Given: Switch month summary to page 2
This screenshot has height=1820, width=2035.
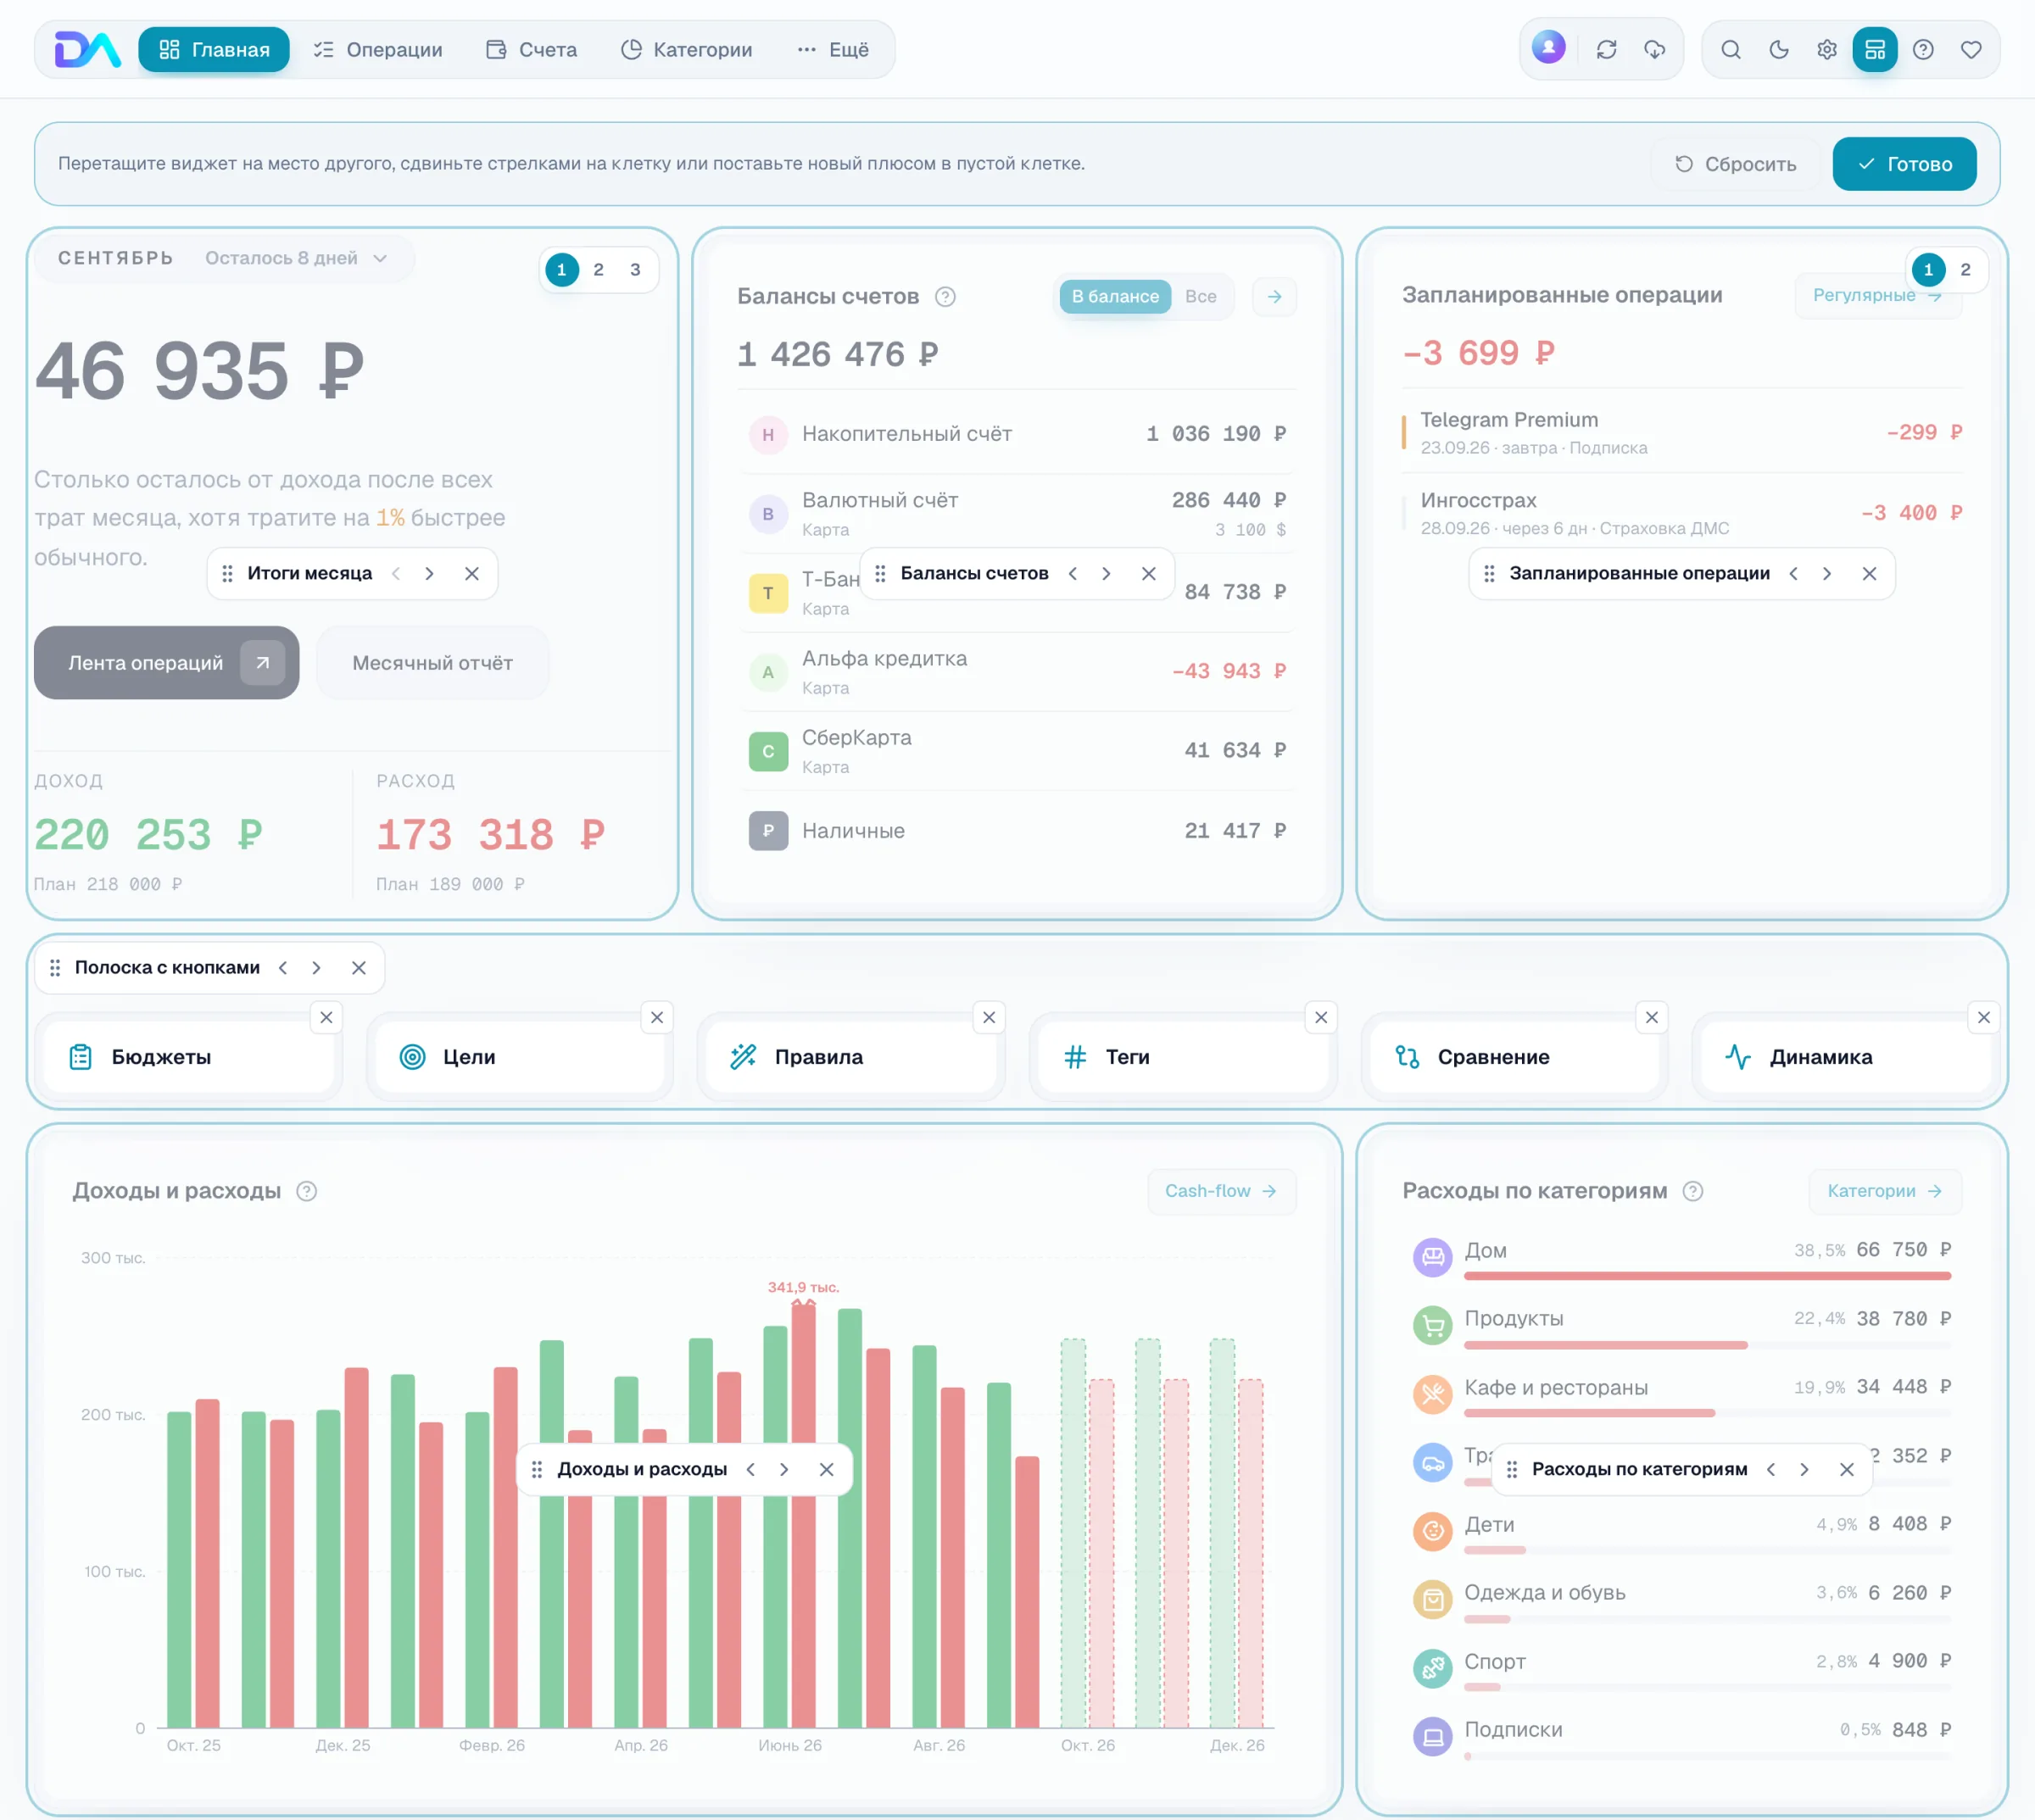Looking at the screenshot, I should (598, 269).
